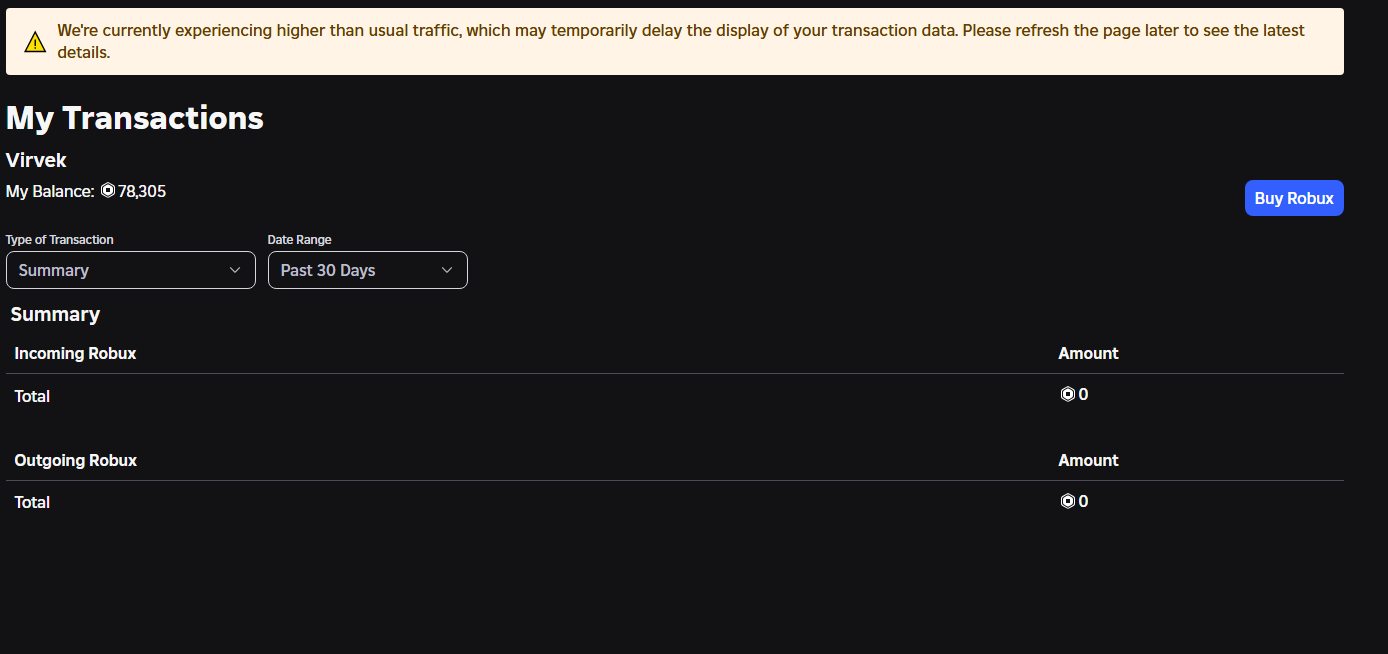Select the Summary section heading
The image size is (1388, 654).
click(x=55, y=314)
